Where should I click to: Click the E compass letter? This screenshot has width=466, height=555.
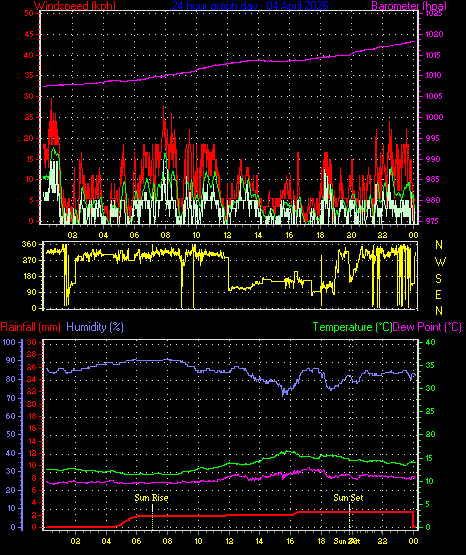coord(438,295)
